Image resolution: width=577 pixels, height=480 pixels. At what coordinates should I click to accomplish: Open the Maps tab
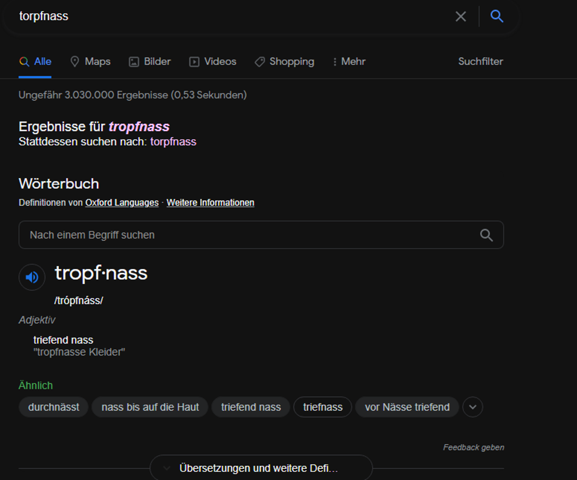tap(91, 61)
